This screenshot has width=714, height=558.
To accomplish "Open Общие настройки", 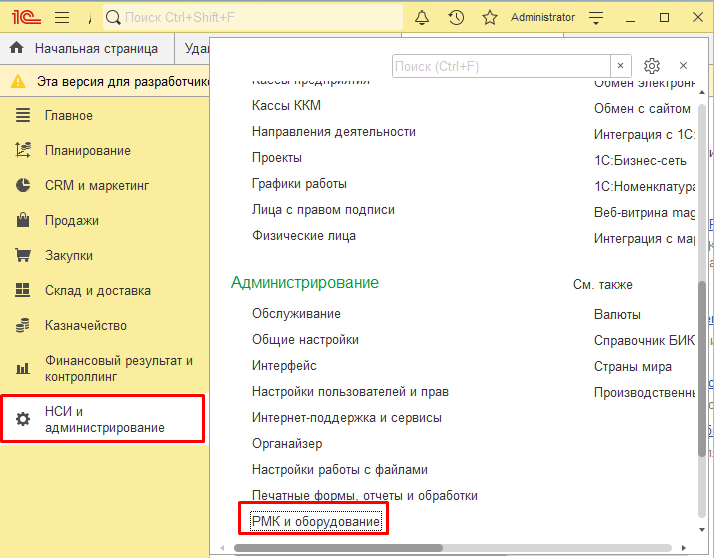I will tap(306, 339).
